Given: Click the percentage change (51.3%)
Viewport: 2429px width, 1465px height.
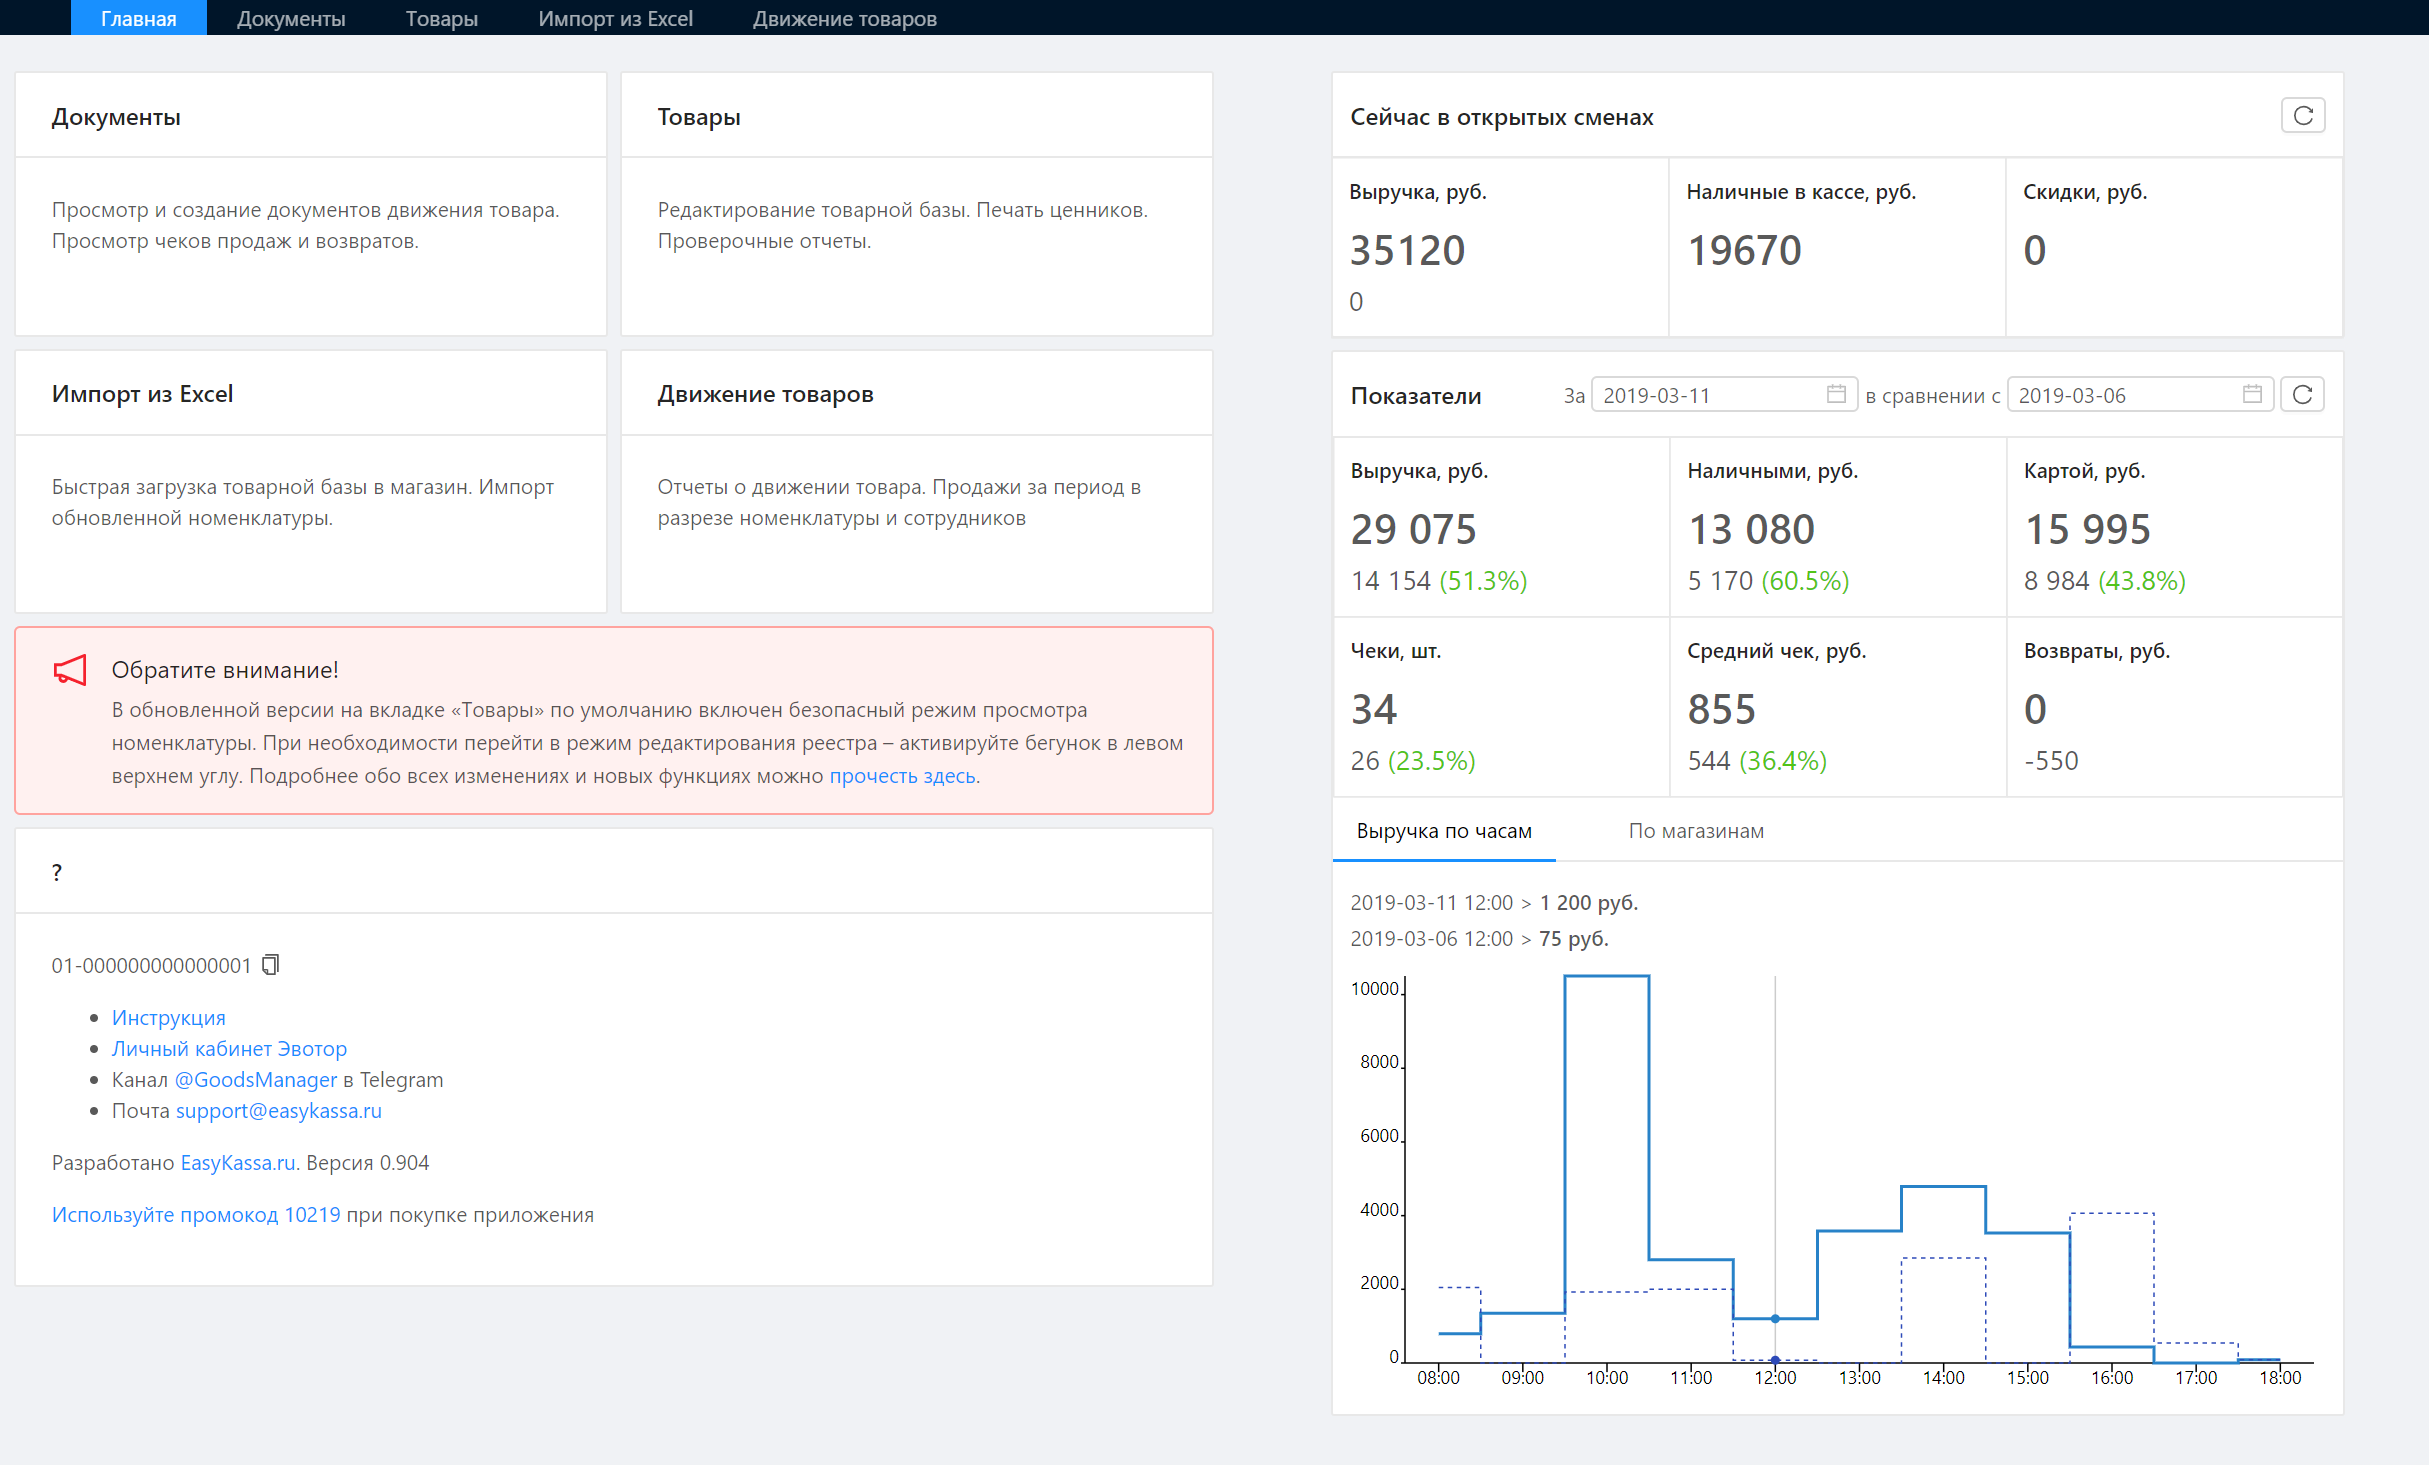Looking at the screenshot, I should [x=1483, y=581].
